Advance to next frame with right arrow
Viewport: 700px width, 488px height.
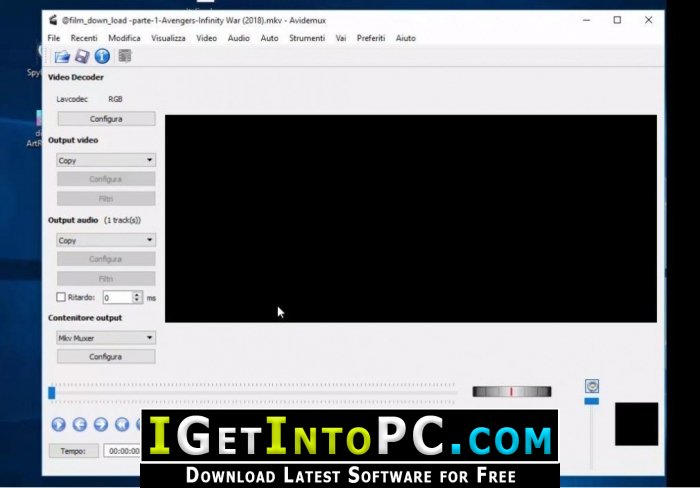point(101,424)
